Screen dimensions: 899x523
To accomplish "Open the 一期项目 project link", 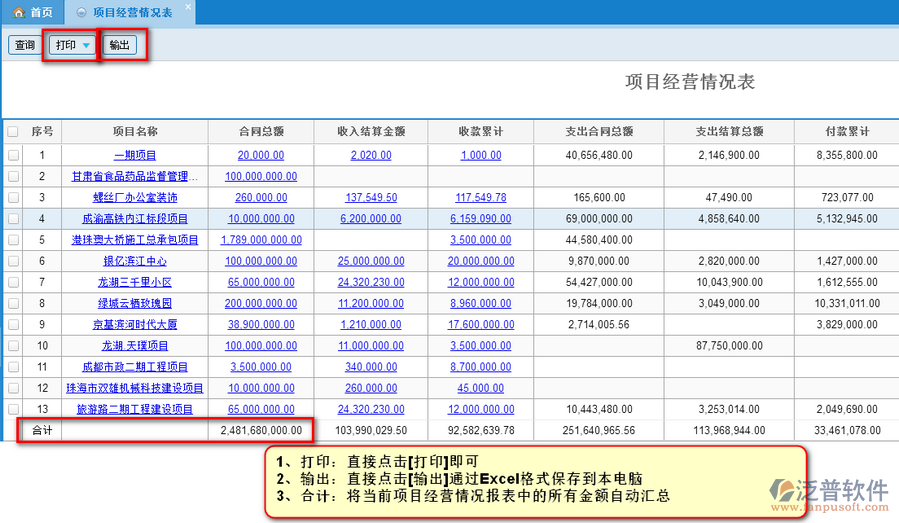I will coord(135,156).
